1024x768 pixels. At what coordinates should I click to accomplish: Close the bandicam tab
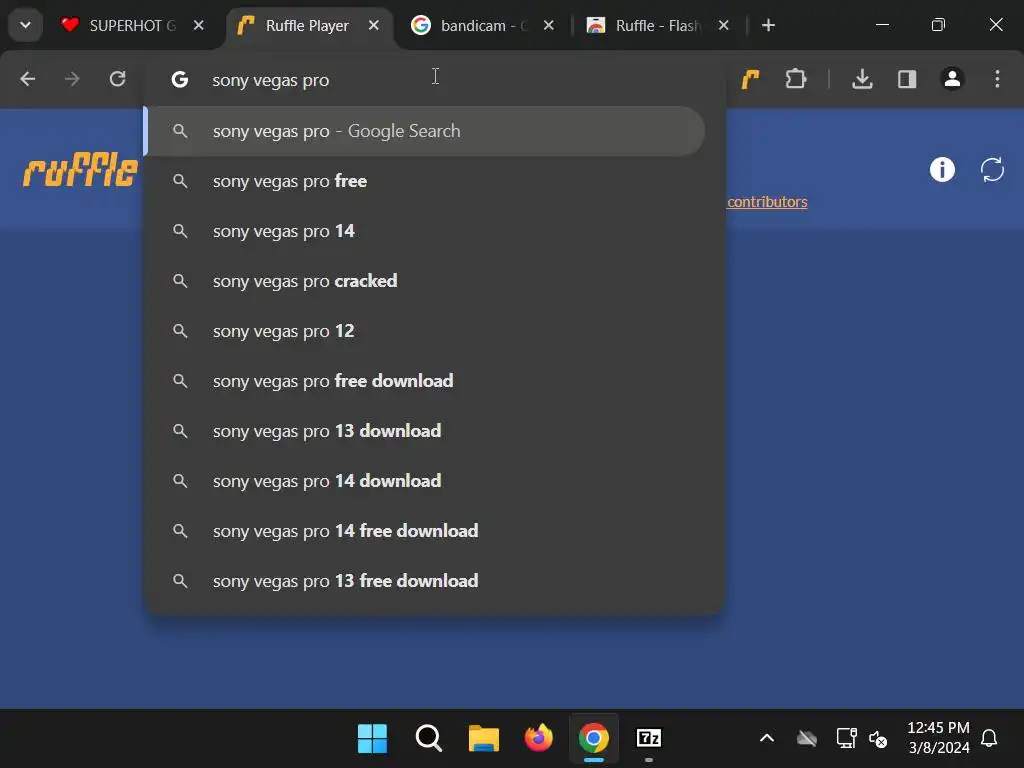549,25
